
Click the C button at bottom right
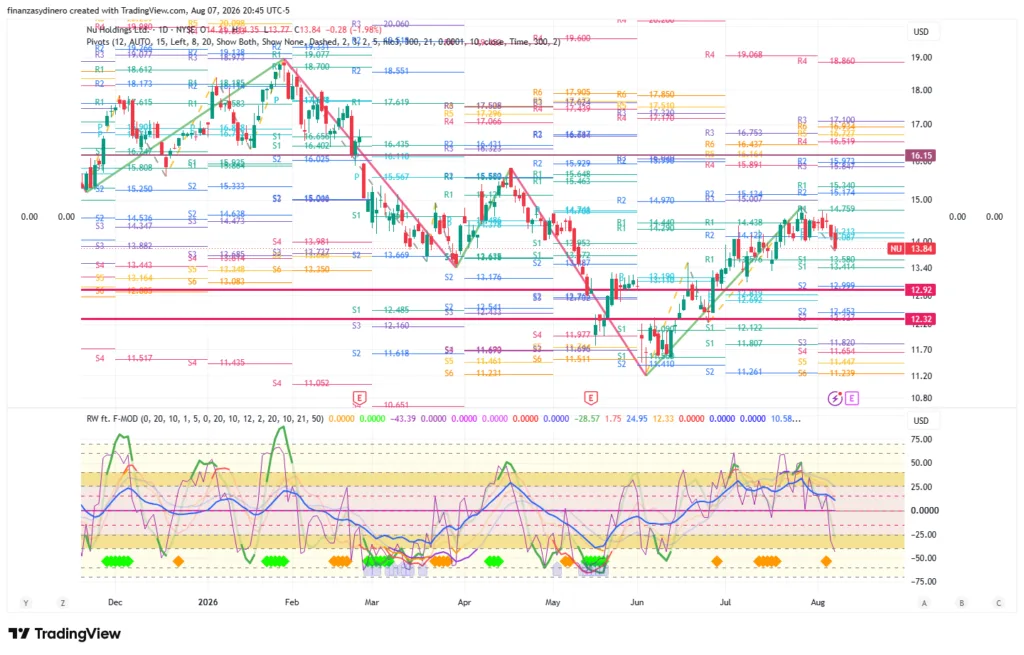(999, 603)
